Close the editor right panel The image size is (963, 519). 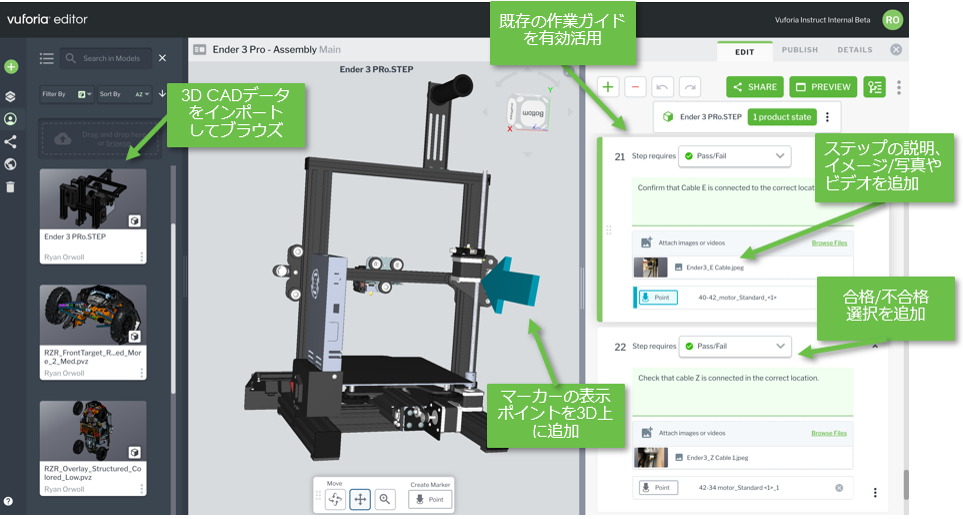896,50
